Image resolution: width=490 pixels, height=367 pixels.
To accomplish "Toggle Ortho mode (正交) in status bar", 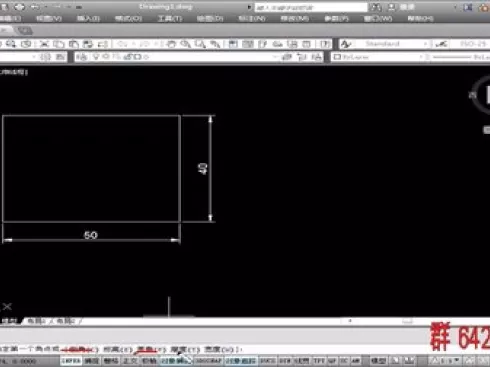I will 130,361.
